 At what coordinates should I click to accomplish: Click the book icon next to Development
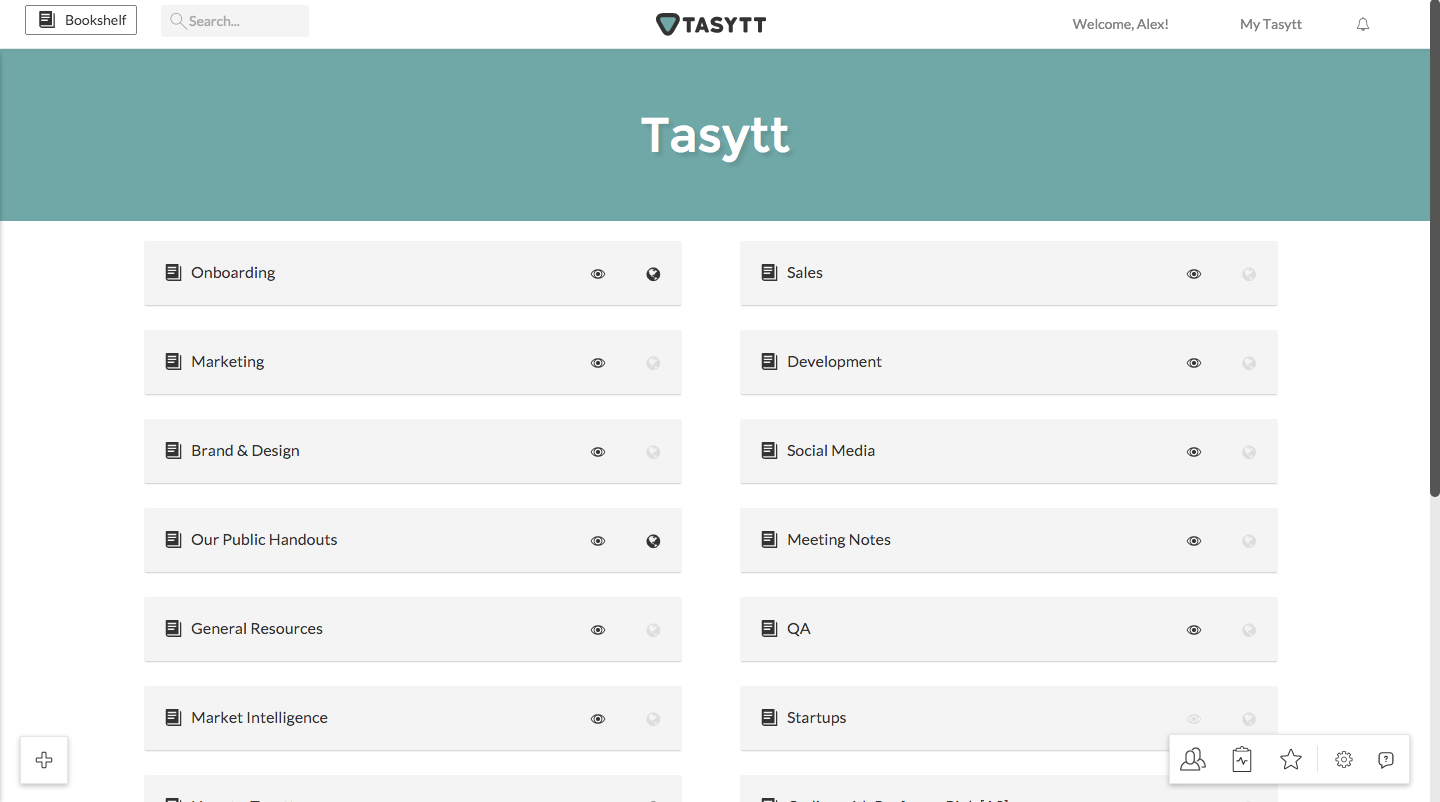[x=769, y=361]
